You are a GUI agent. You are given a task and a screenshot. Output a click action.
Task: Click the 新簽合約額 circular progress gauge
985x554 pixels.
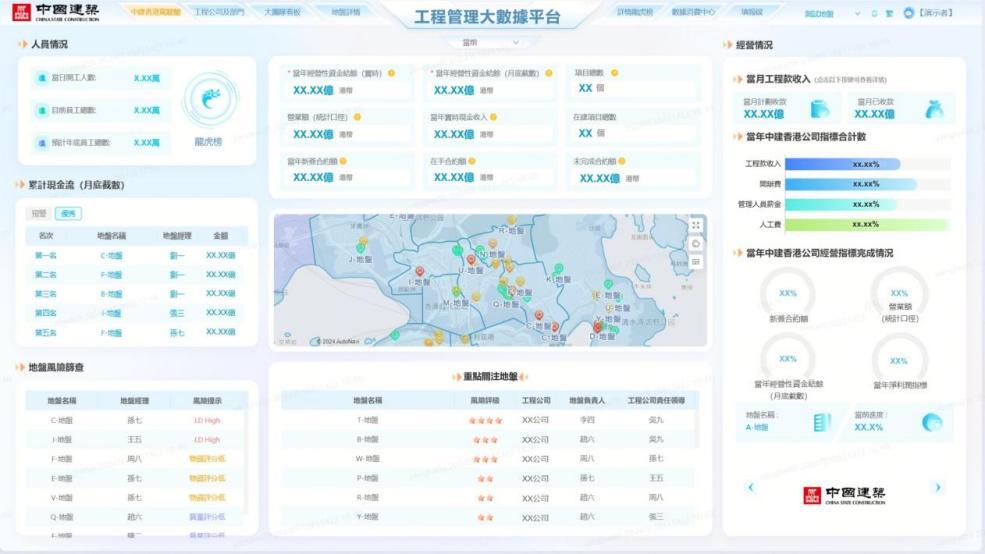click(x=787, y=294)
